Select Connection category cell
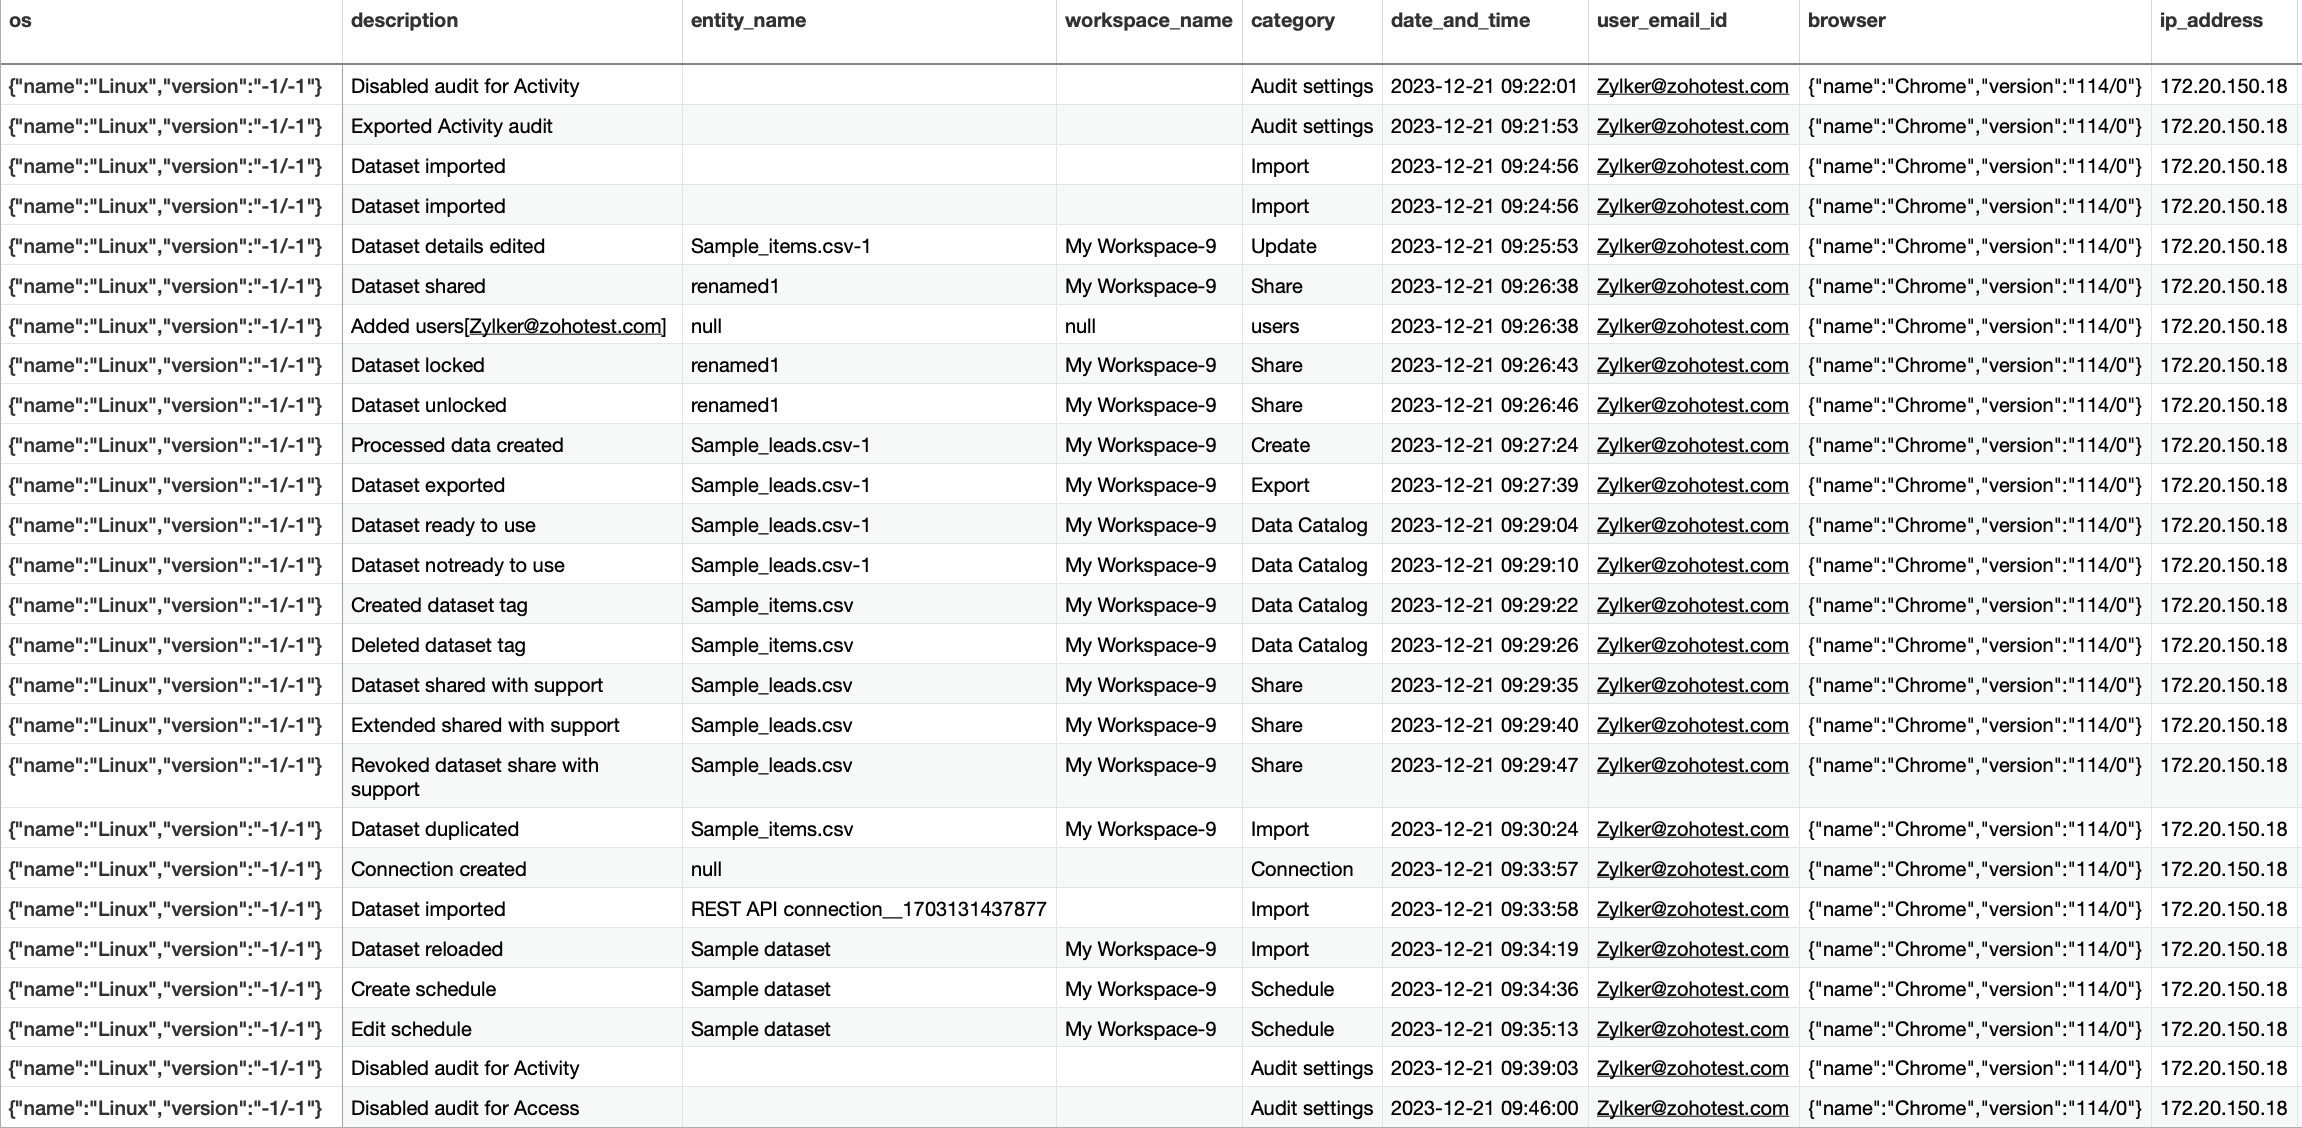Screen dimensions: 2302x1128 pyautogui.click(x=1301, y=869)
